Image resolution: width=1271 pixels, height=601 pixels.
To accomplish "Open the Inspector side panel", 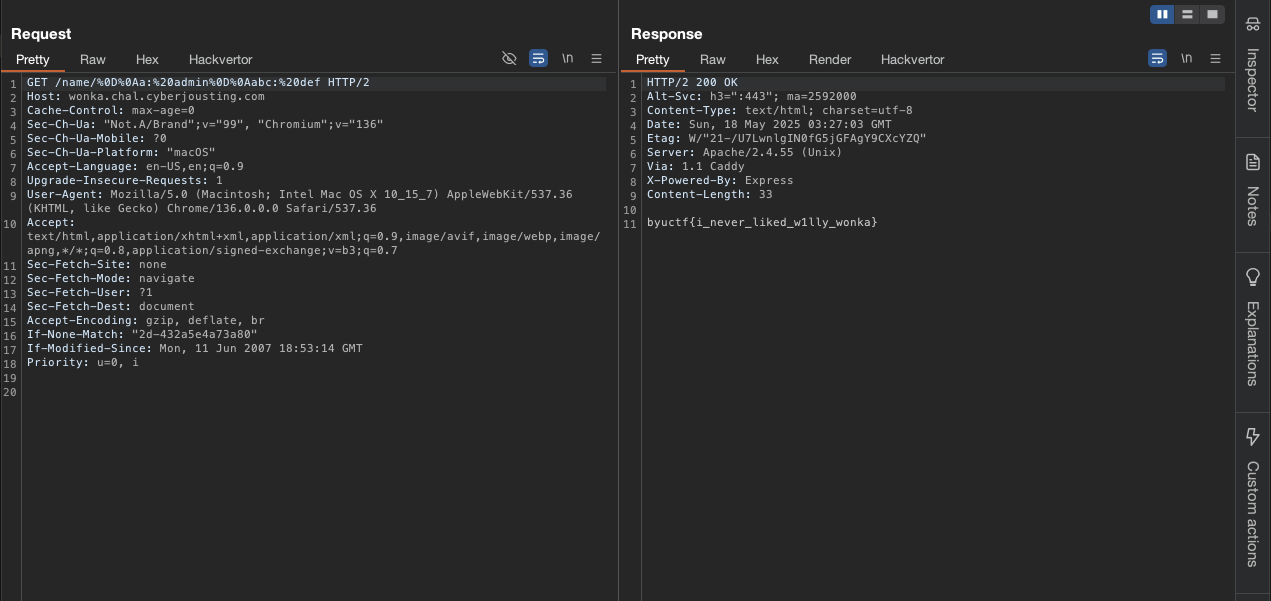I will tap(1252, 66).
